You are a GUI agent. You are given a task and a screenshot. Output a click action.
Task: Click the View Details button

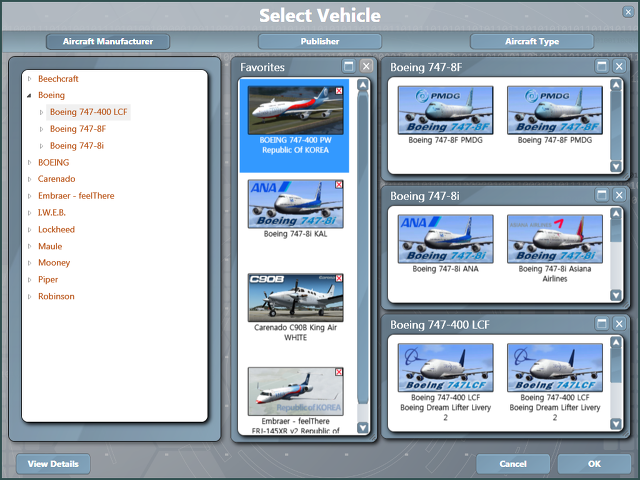pyautogui.click(x=53, y=464)
